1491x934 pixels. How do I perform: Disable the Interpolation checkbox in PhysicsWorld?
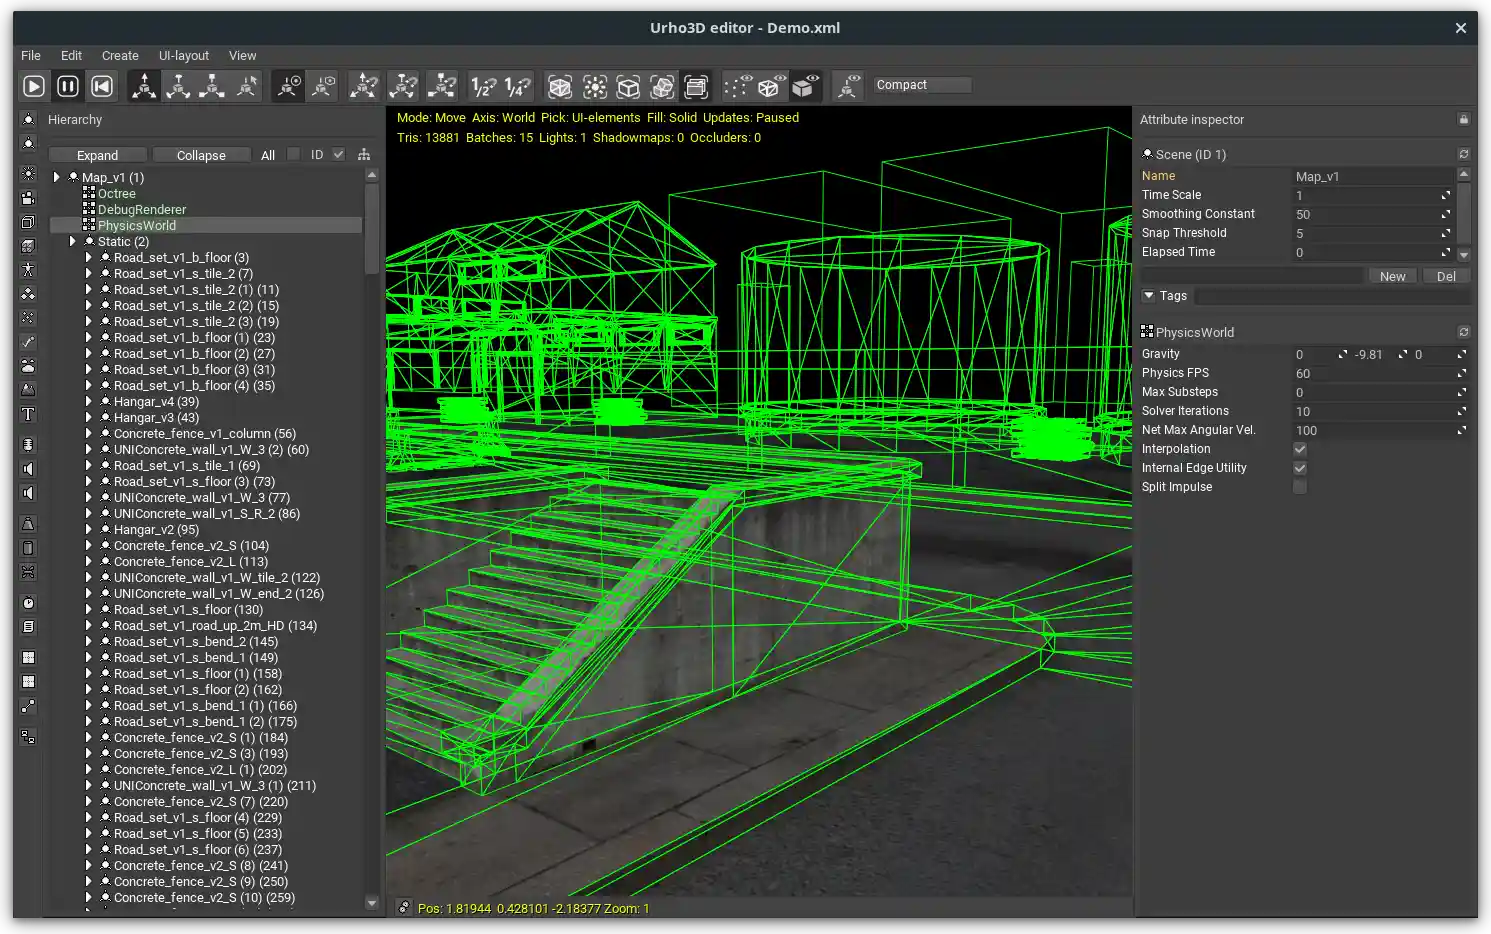(1299, 449)
